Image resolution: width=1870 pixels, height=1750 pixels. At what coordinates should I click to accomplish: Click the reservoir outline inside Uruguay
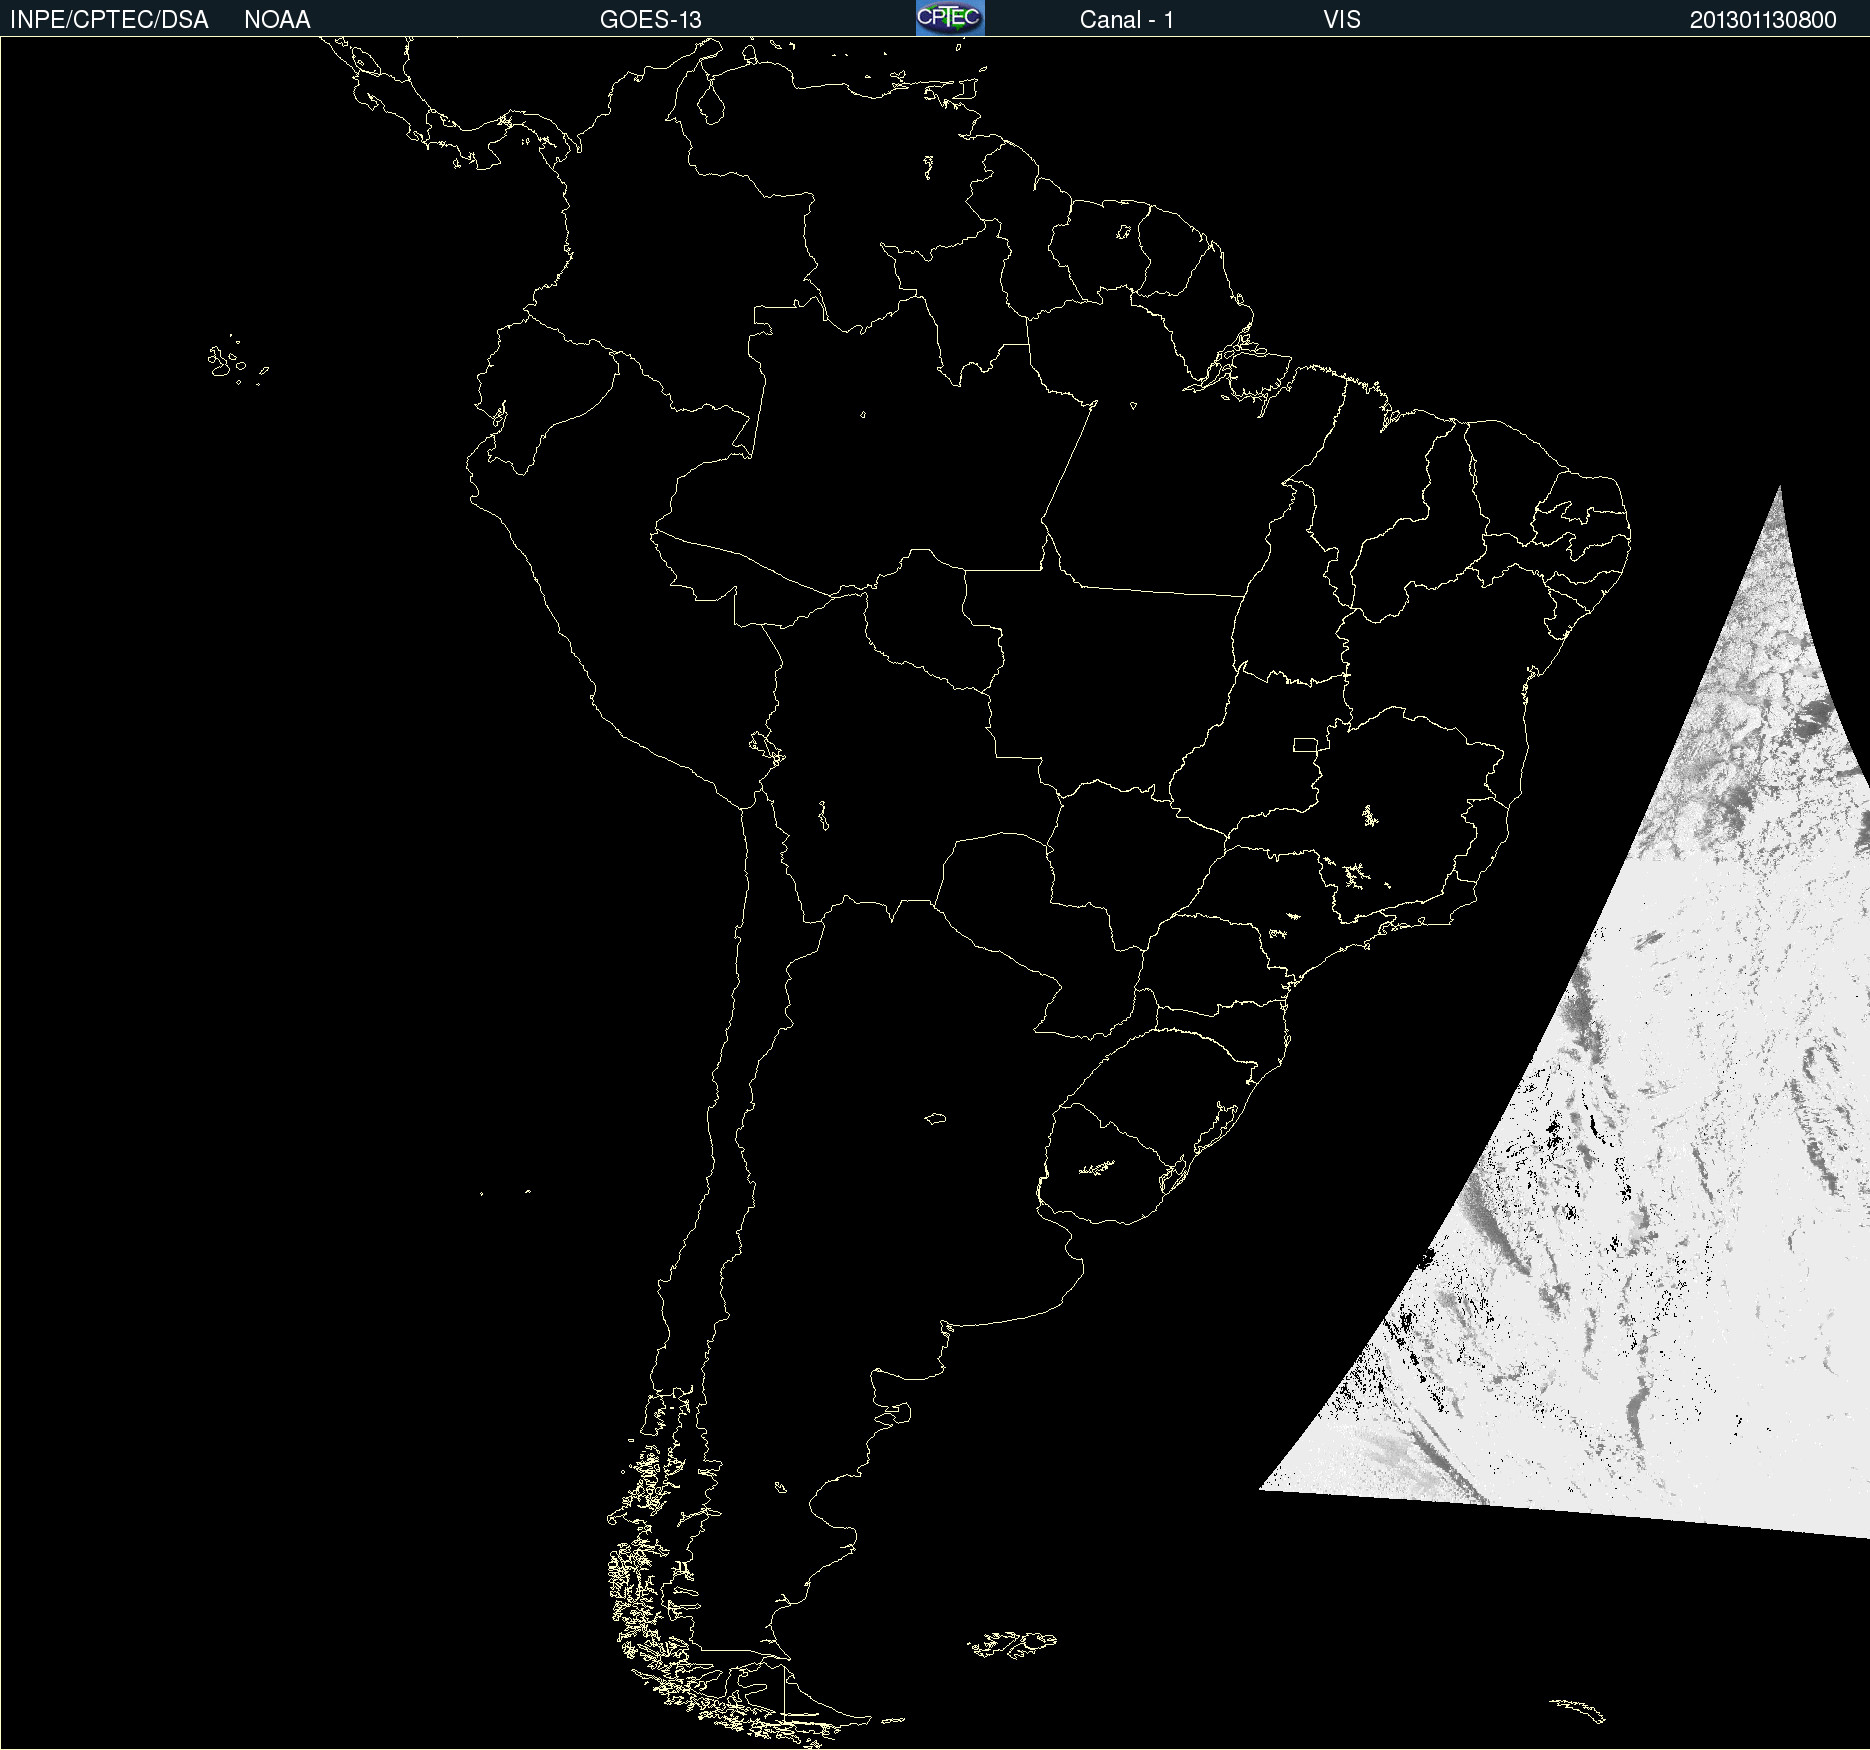click(1097, 1167)
